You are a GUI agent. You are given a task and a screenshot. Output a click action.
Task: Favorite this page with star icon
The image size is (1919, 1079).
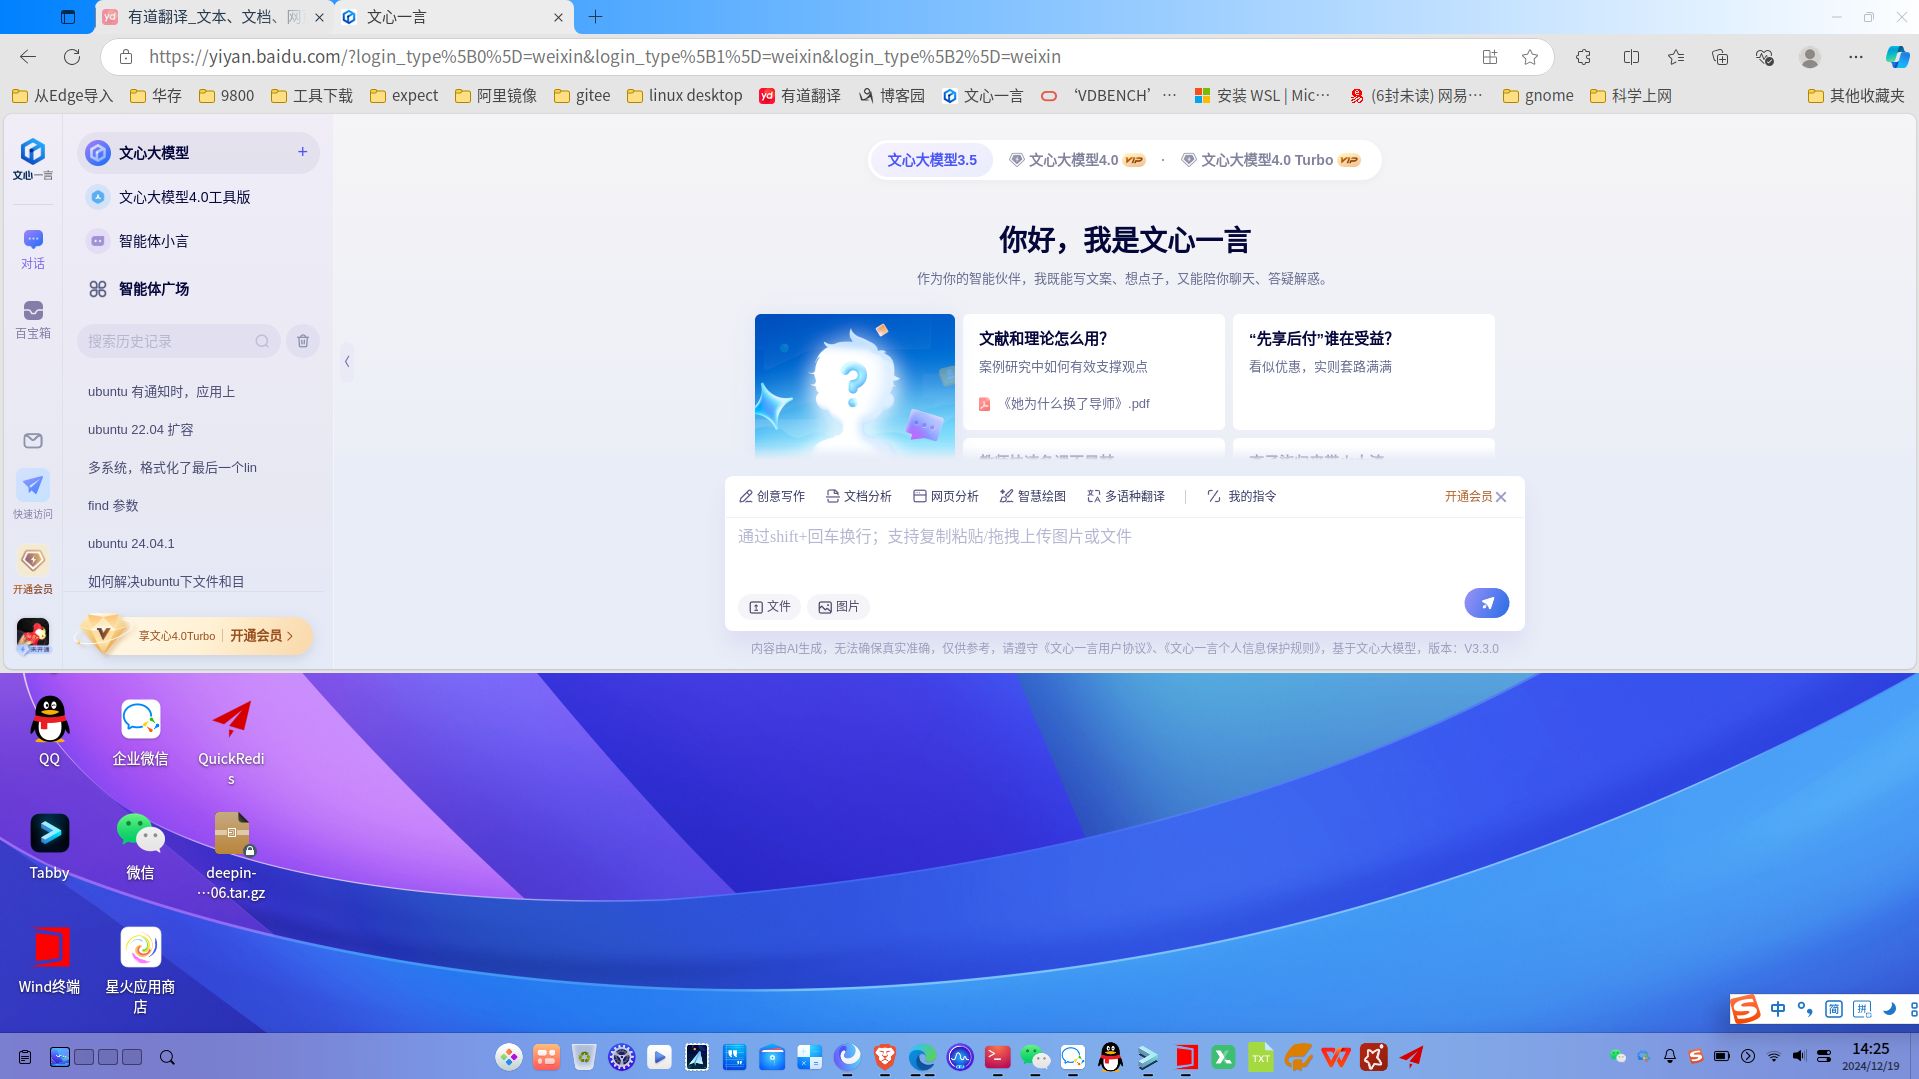click(x=1529, y=57)
